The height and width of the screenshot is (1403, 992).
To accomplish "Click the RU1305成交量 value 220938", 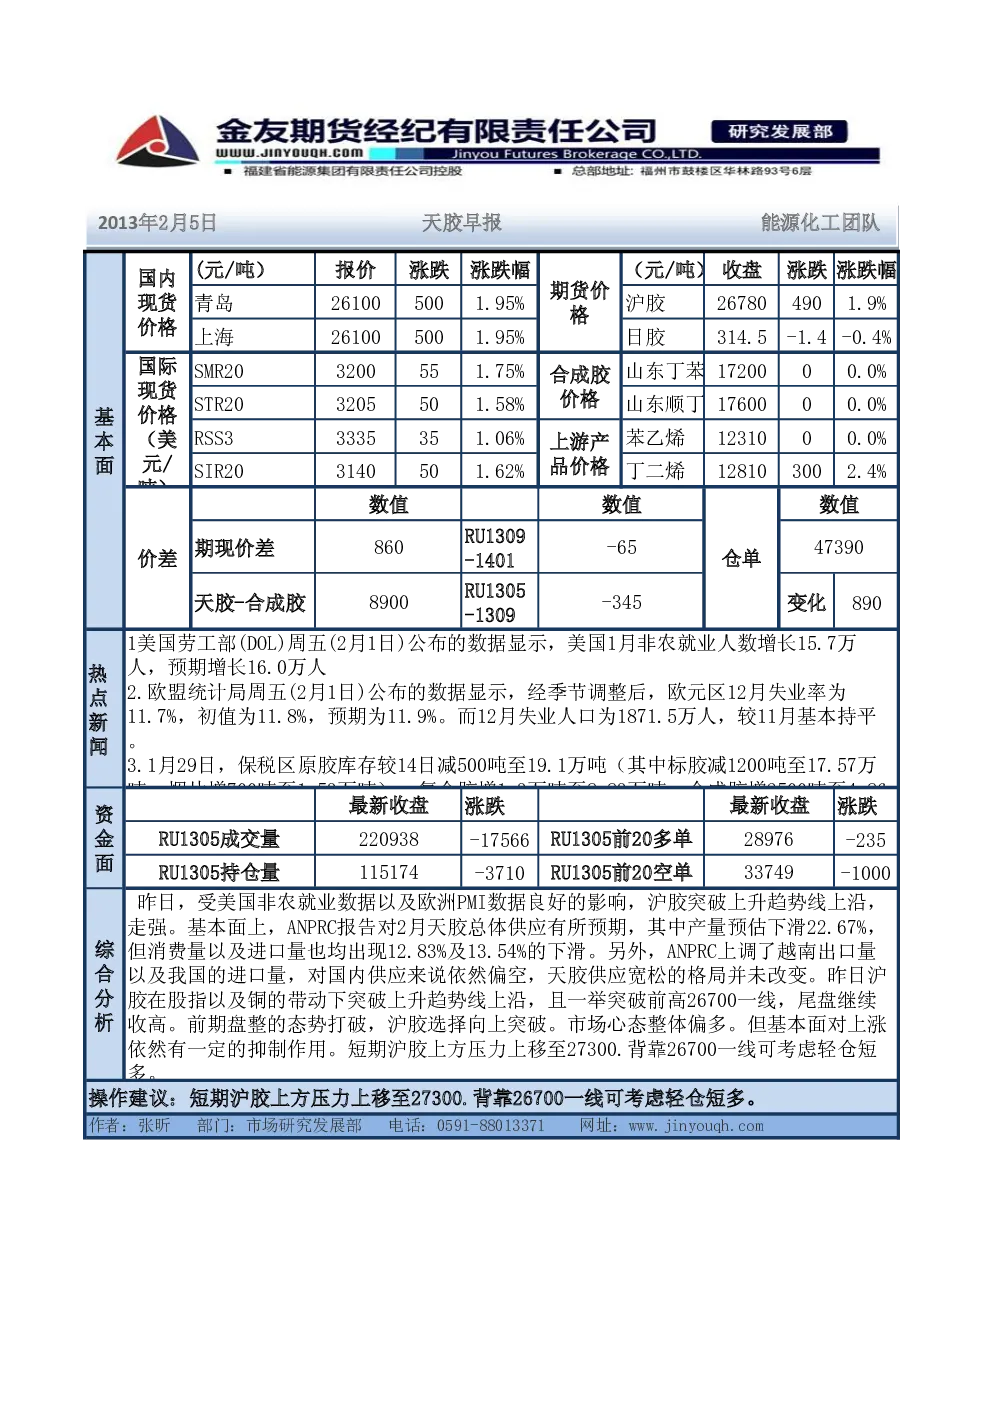I will pos(388,840).
